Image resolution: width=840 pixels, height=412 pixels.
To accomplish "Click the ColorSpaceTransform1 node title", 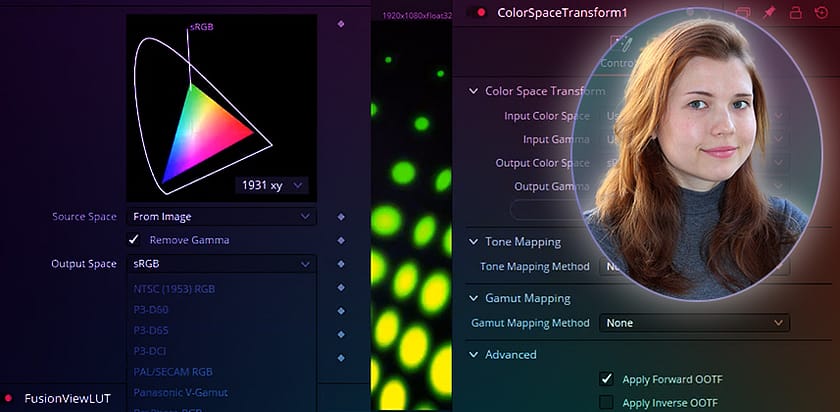I will pos(562,12).
